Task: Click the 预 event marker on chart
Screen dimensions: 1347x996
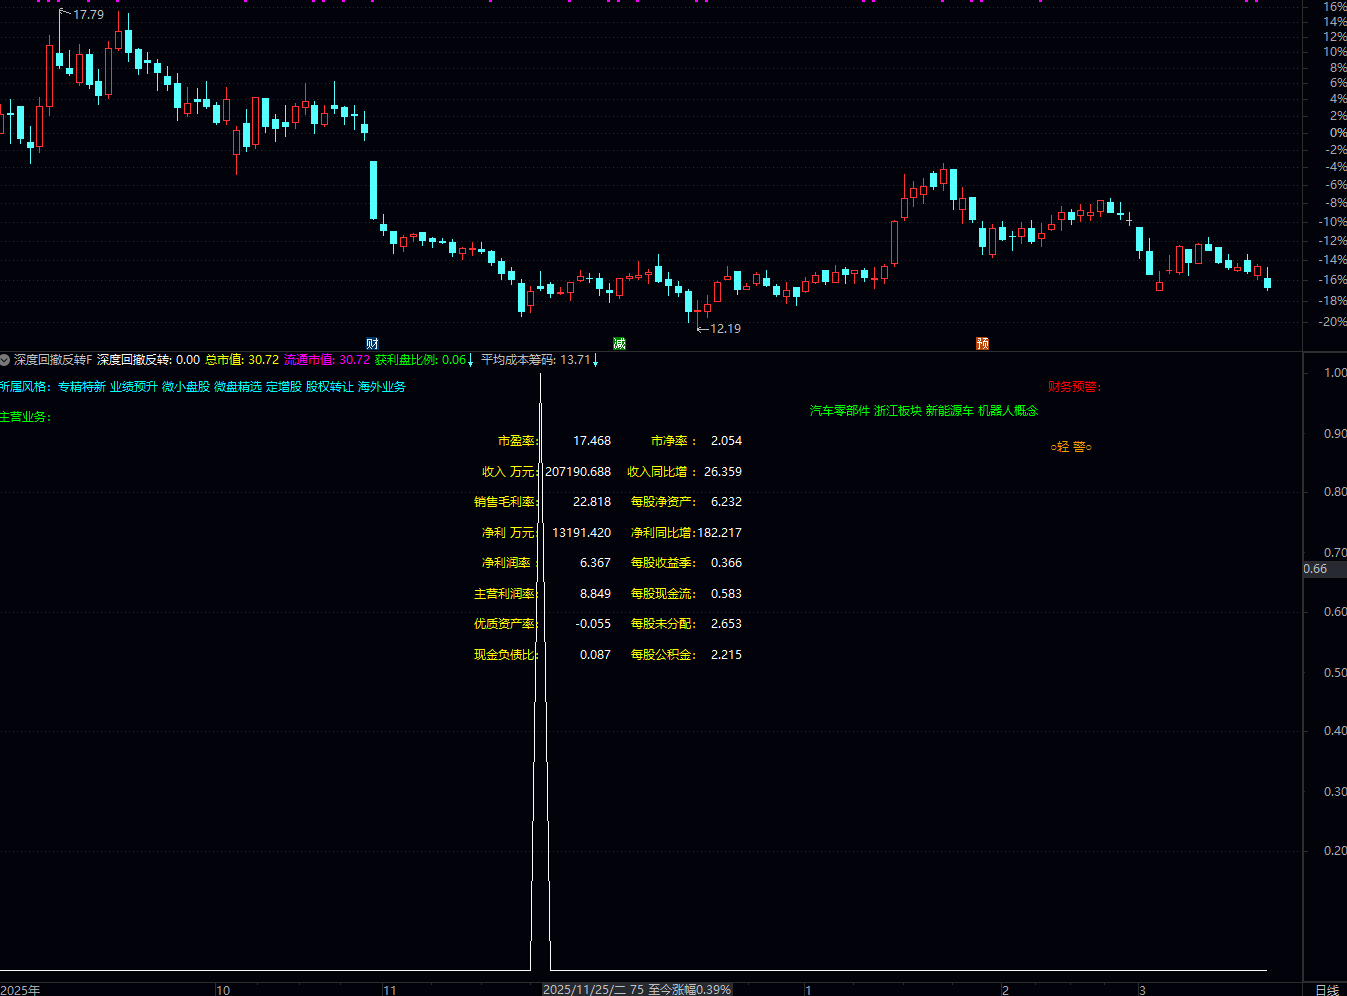Action: [x=983, y=343]
